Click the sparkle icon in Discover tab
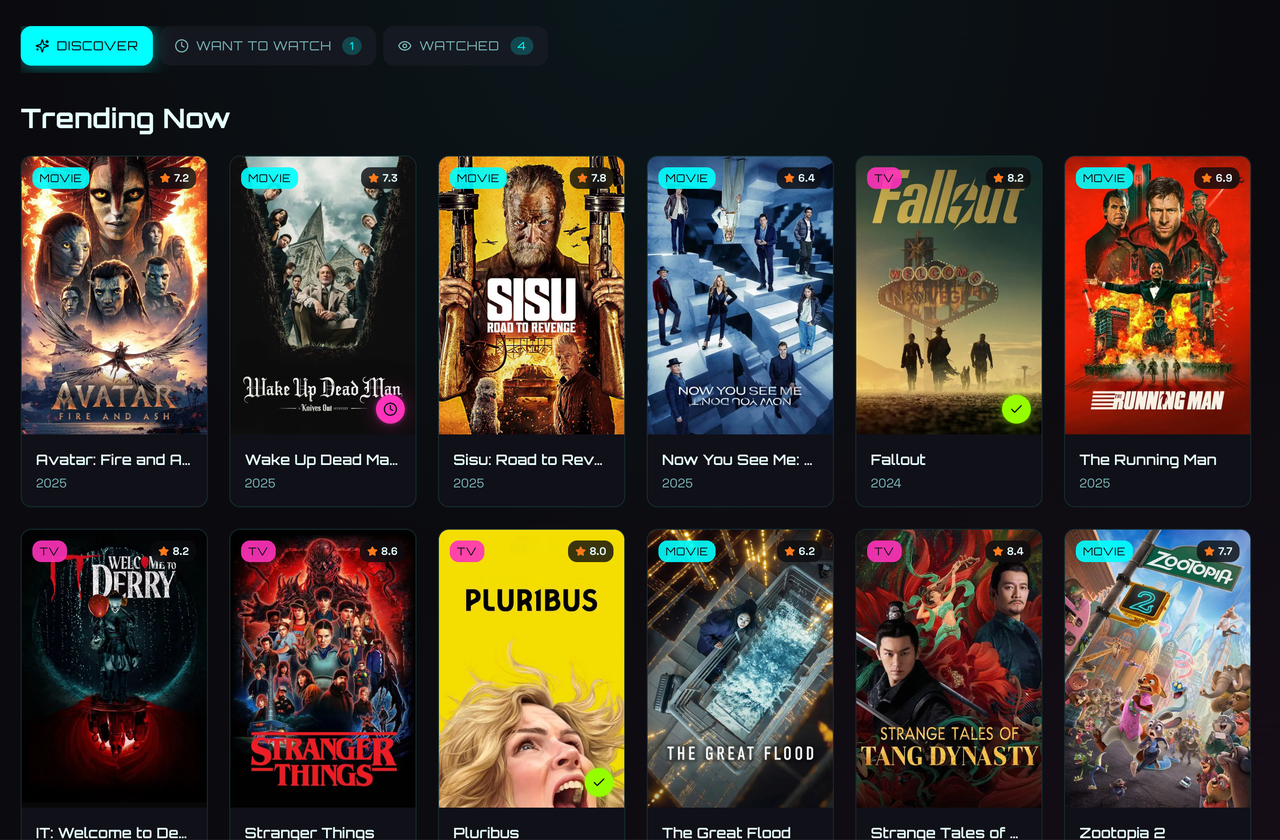 pyautogui.click(x=42, y=46)
